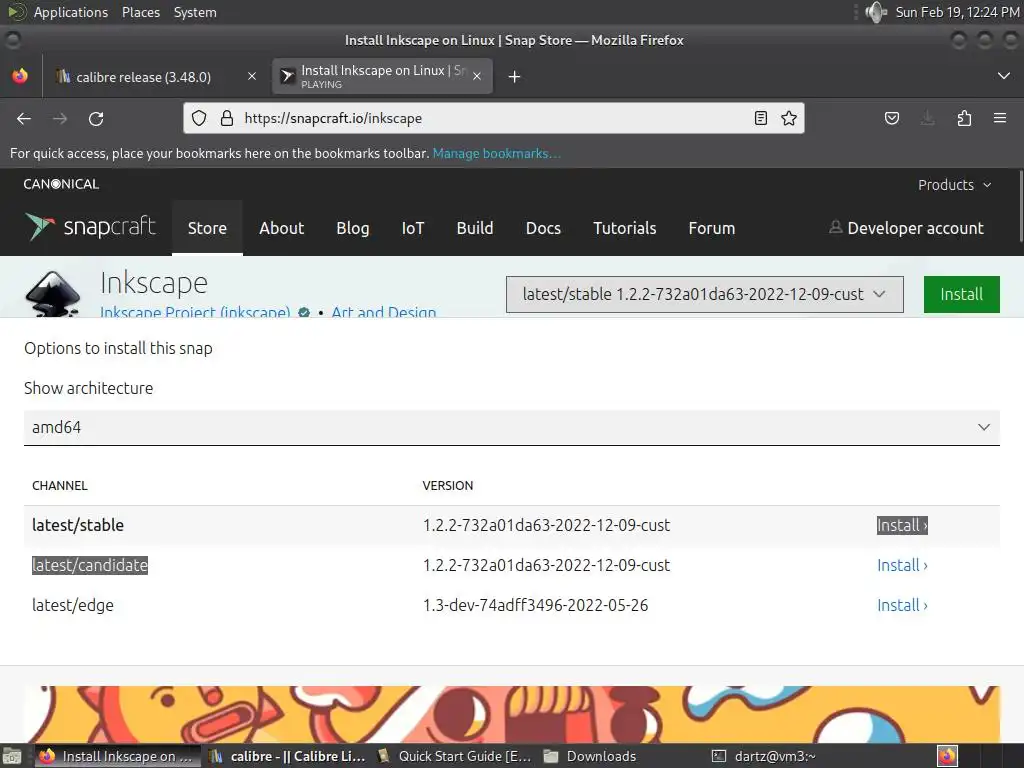Open the Build nav item
The image size is (1024, 768).
pos(475,228)
